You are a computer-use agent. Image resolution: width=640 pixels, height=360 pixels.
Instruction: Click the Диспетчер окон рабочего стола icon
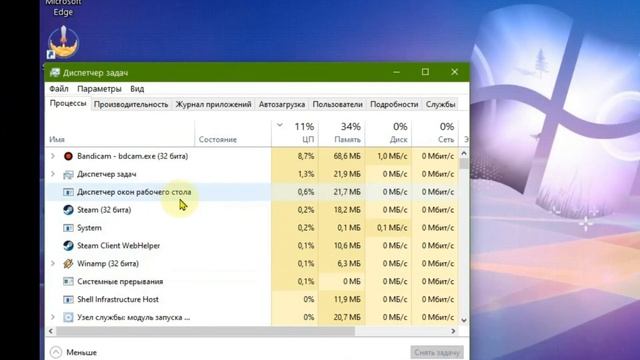tap(68, 192)
